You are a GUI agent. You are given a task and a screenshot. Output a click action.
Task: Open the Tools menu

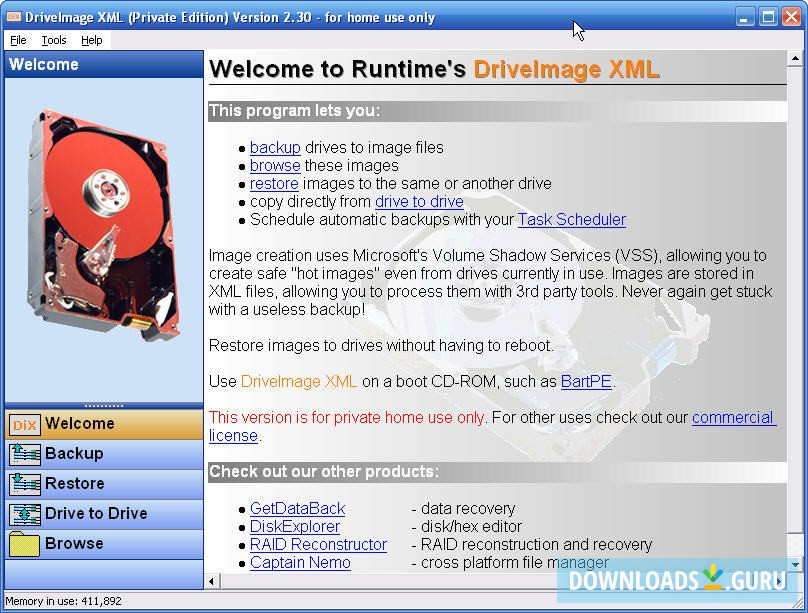(53, 40)
